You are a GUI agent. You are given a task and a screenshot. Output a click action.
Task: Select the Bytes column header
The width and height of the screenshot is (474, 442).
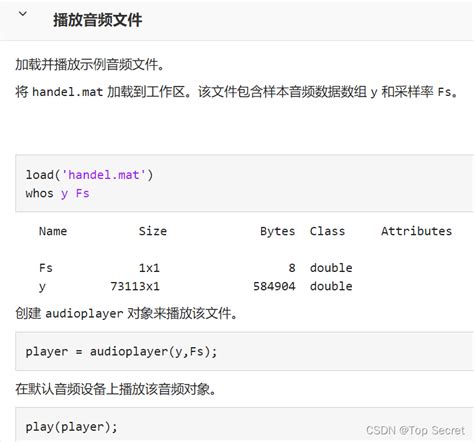click(277, 231)
